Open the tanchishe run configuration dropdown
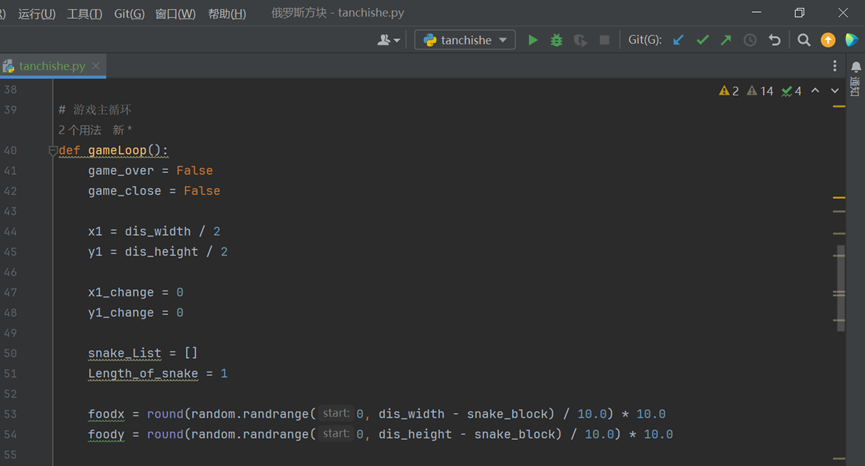Screen dimensions: 865x466 465,40
